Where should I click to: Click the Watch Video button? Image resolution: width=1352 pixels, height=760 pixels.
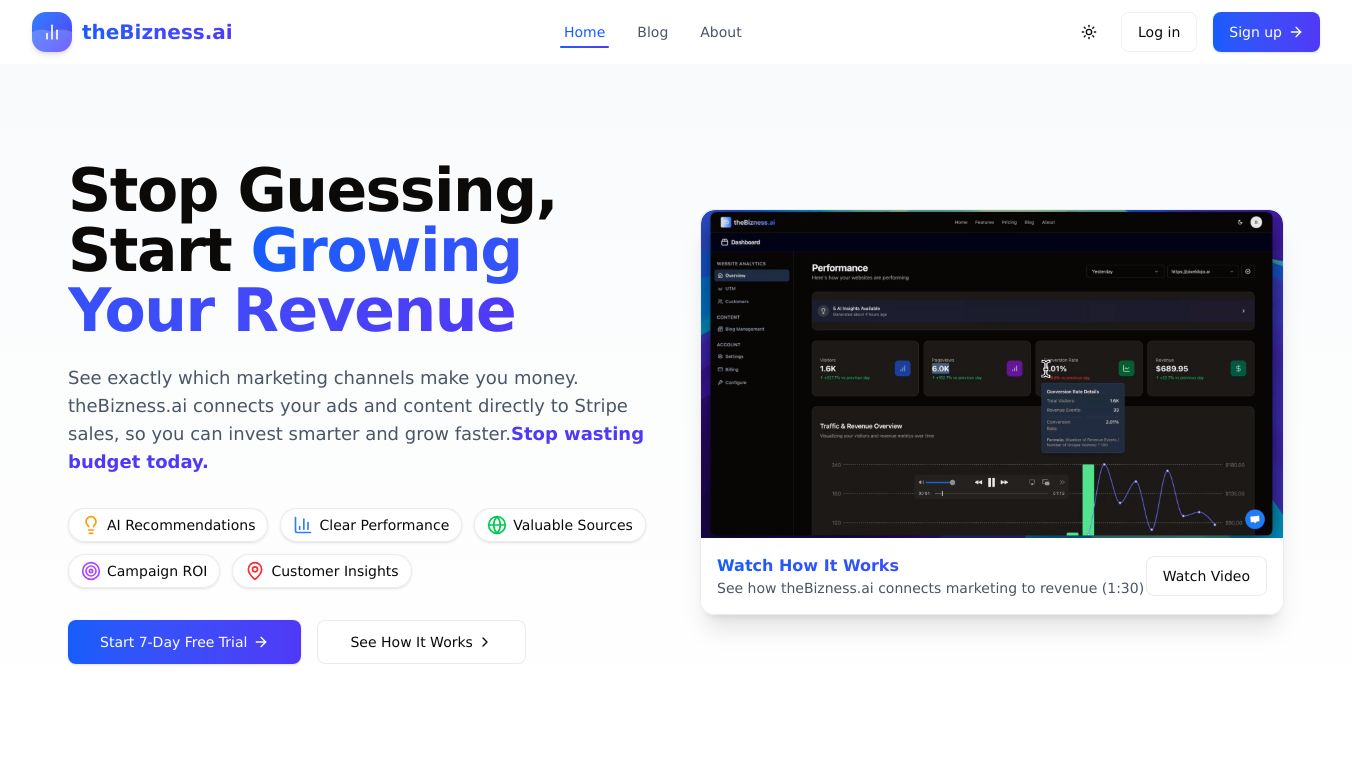[1206, 576]
